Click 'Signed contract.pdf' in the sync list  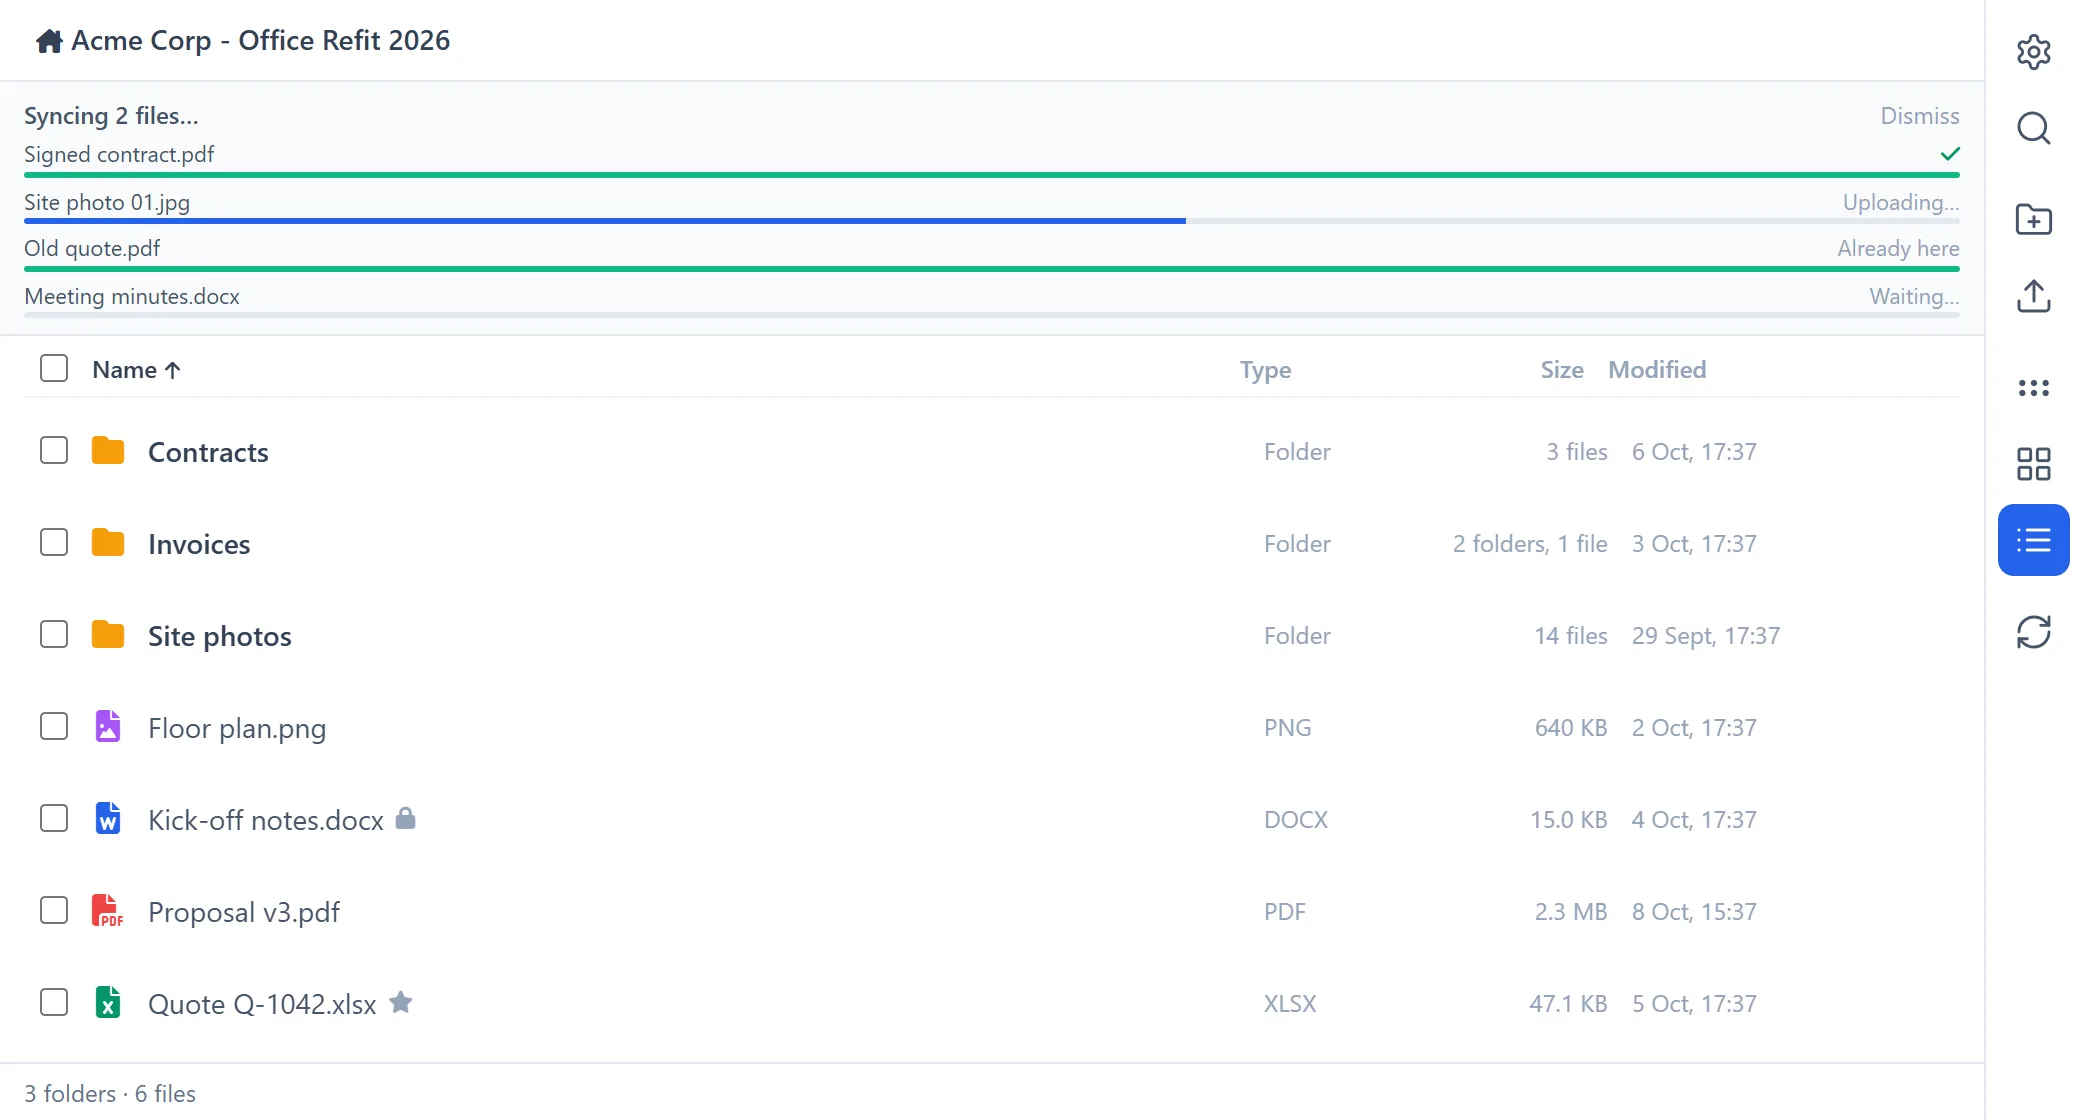pyautogui.click(x=119, y=155)
